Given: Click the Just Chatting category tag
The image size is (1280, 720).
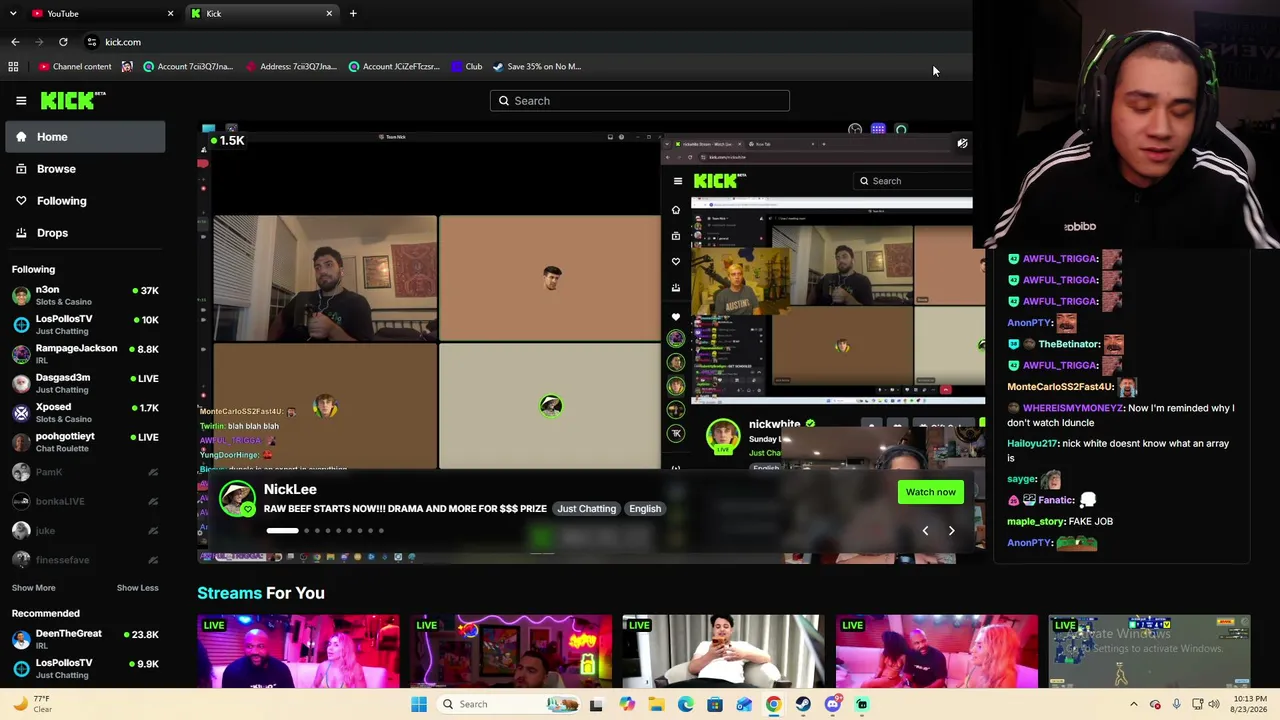Looking at the screenshot, I should tap(587, 509).
